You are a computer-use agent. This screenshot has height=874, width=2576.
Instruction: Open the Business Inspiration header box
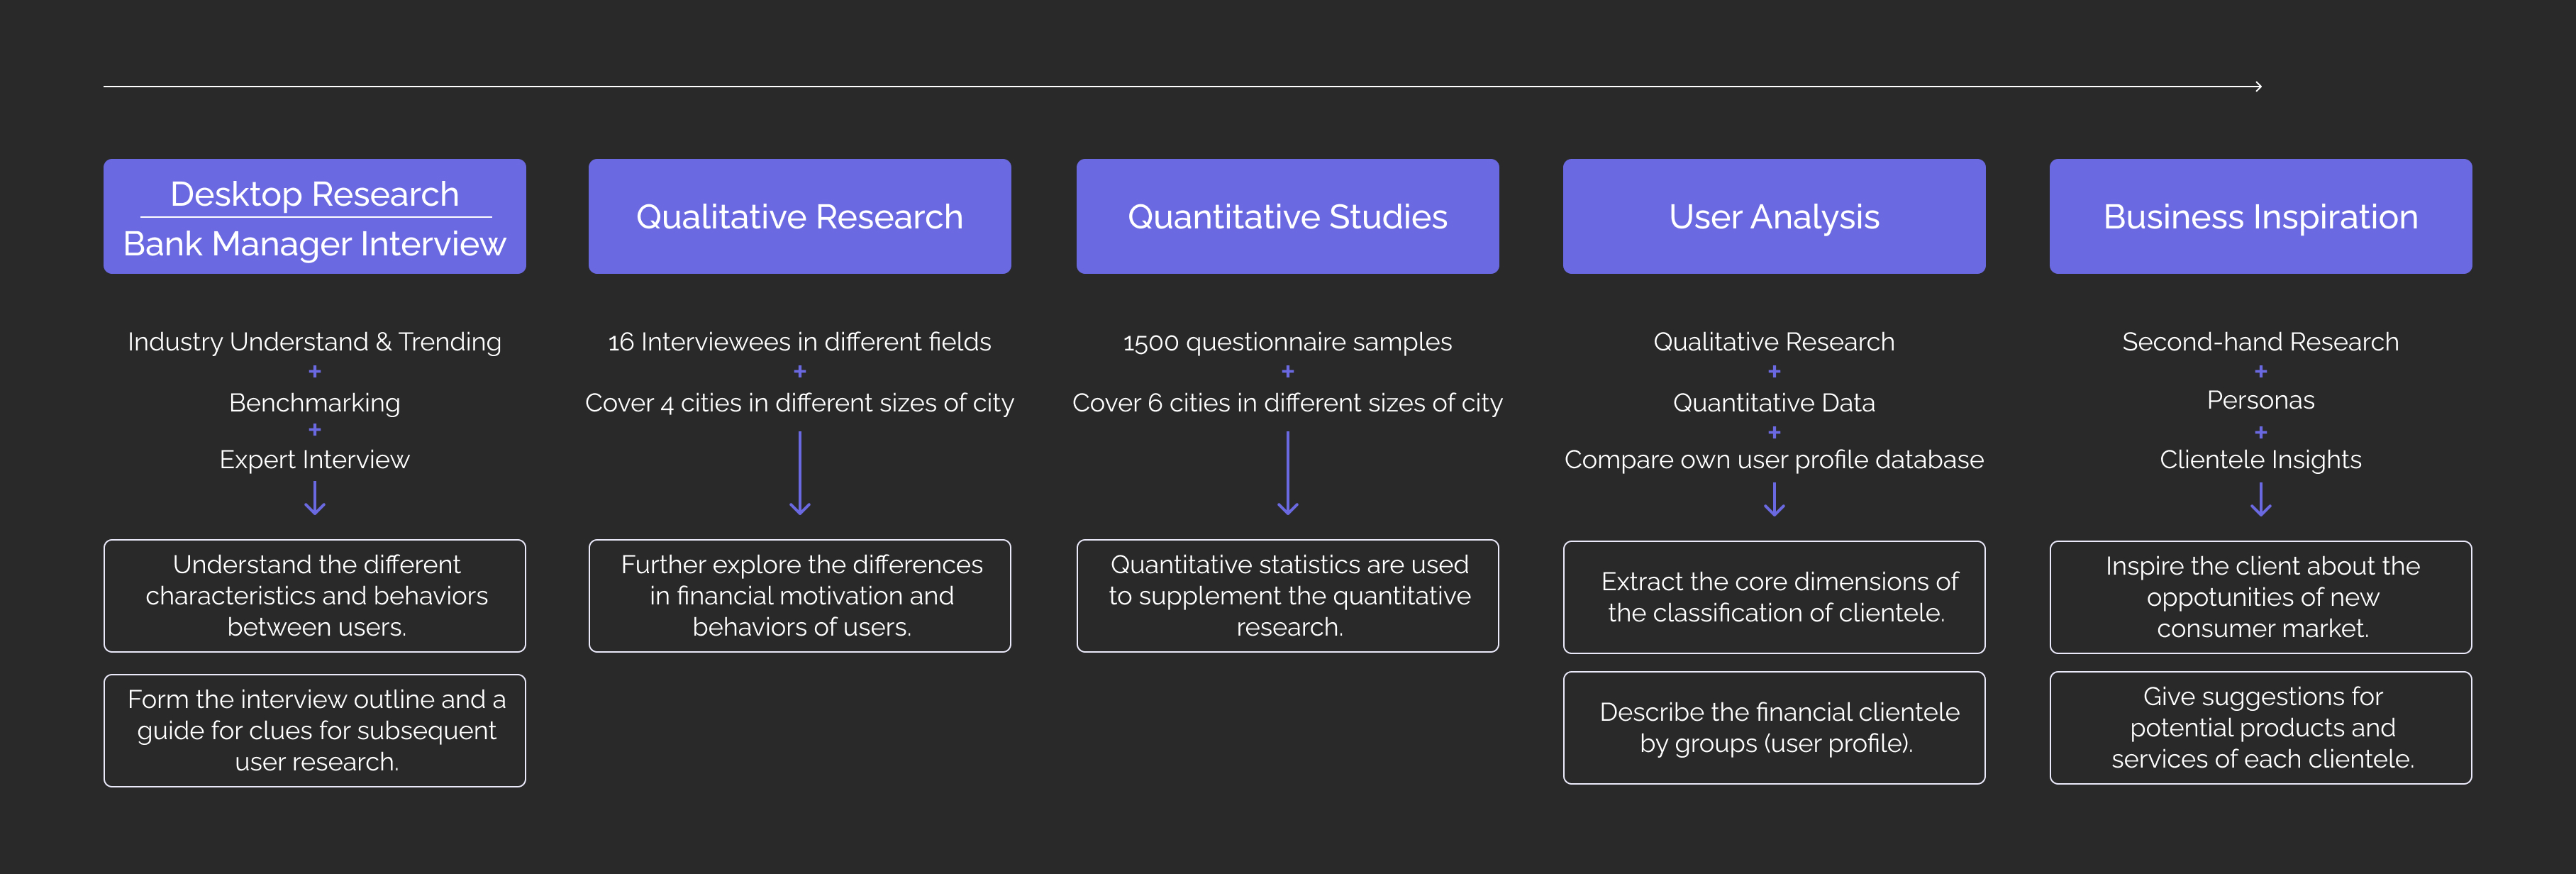tap(2260, 216)
